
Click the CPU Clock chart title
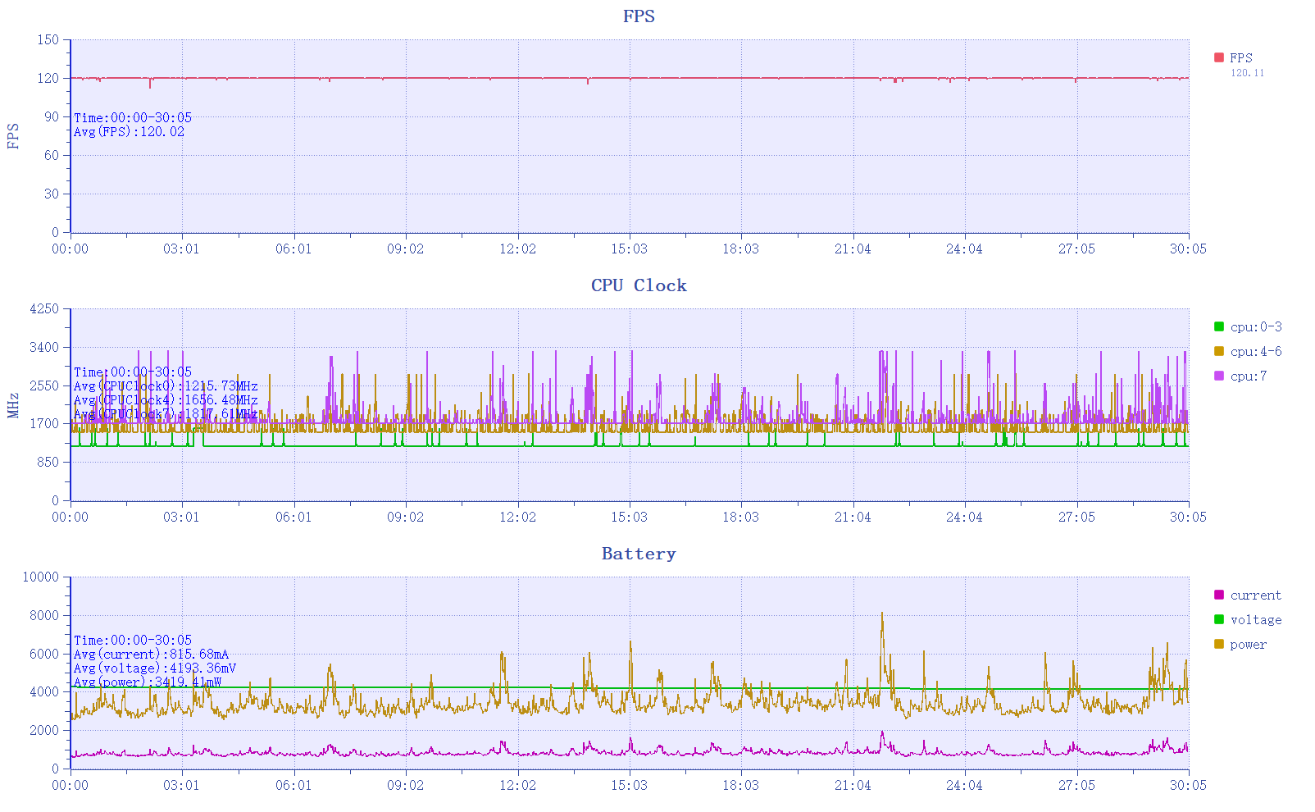(639, 285)
